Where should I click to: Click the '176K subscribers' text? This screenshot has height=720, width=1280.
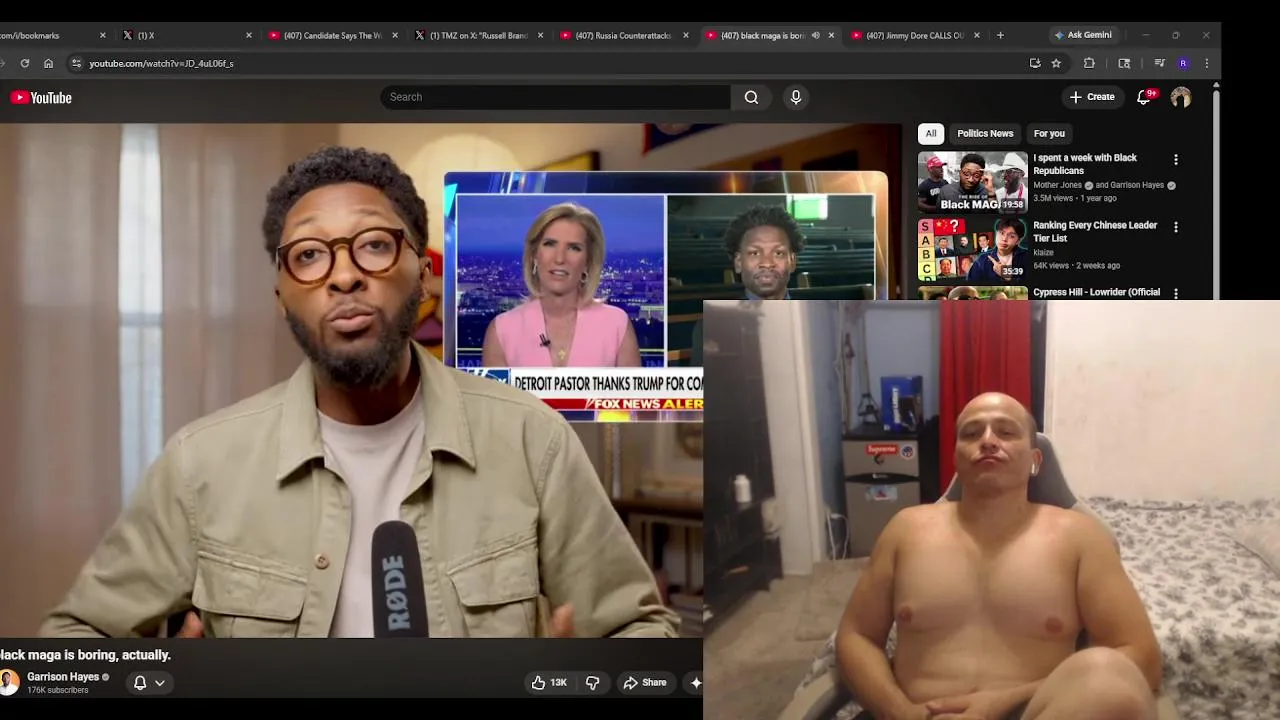[x=58, y=690]
